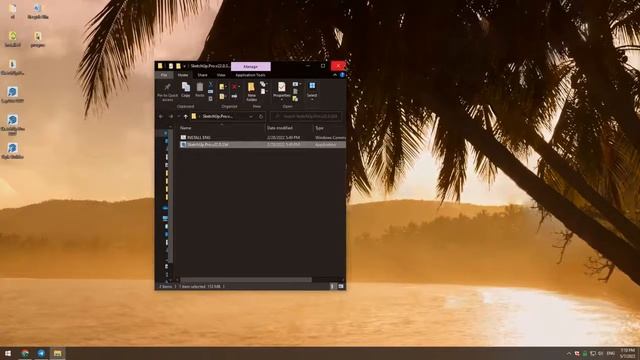The width and height of the screenshot is (640, 360).
Task: Click the red X Delete icon
Action: coord(234,87)
